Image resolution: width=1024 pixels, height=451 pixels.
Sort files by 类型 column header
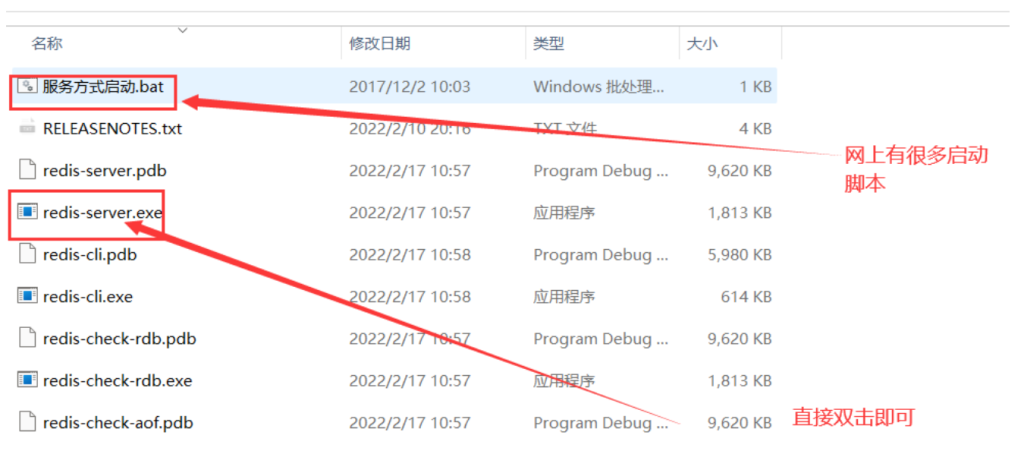point(549,44)
